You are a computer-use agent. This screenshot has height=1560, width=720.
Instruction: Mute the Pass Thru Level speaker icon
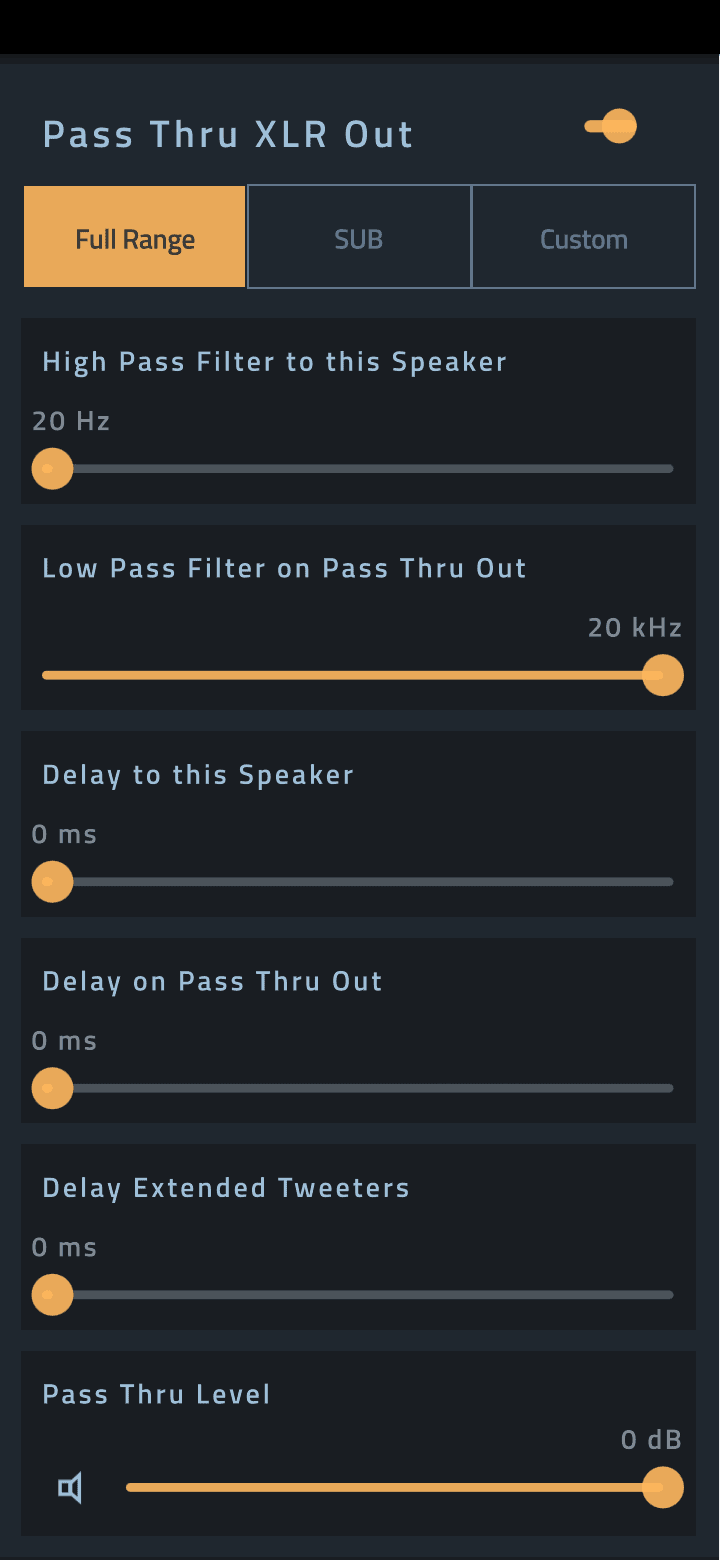pyautogui.click(x=70, y=1488)
